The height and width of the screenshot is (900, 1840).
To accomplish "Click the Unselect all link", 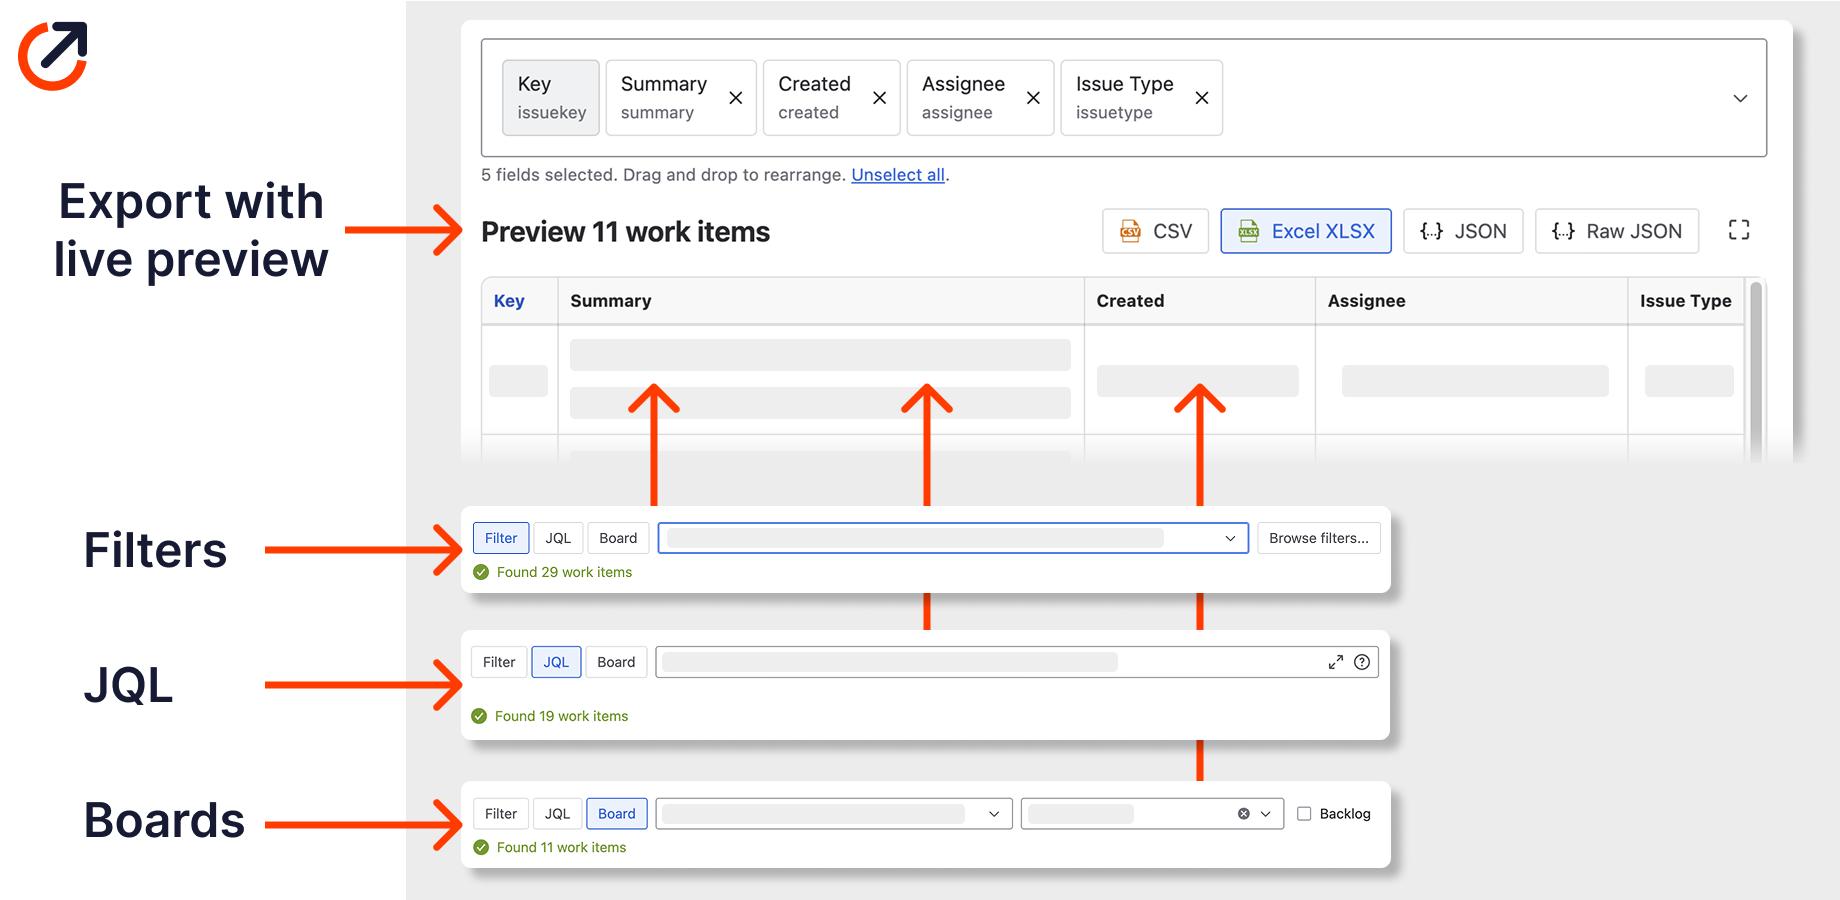I will pyautogui.click(x=897, y=174).
